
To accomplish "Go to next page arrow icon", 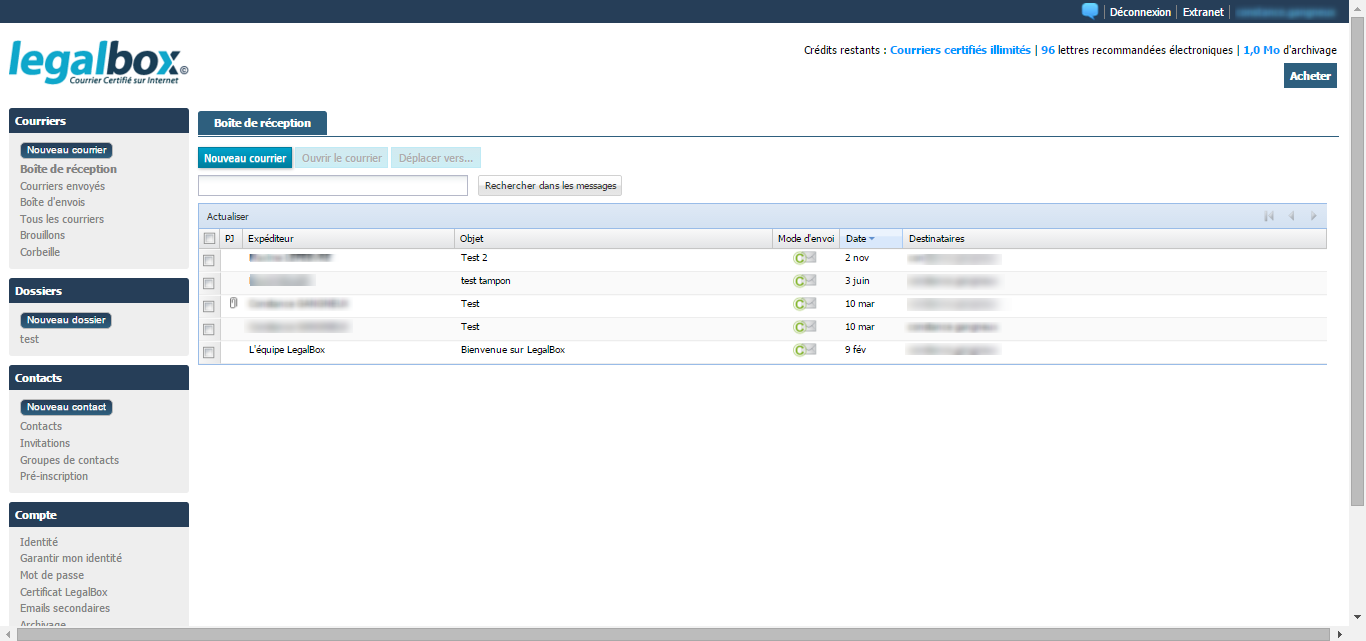I will (x=1314, y=216).
